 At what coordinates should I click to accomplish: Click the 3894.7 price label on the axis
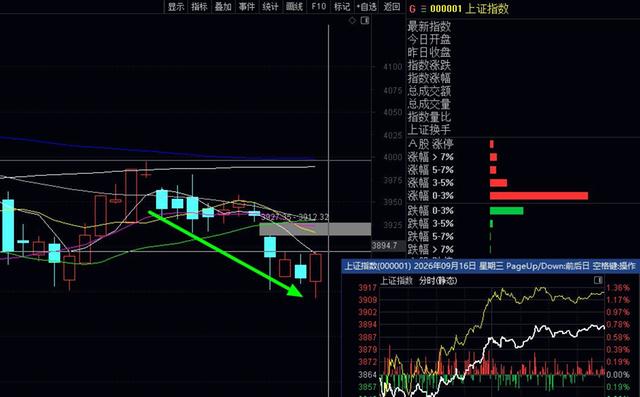[384, 246]
